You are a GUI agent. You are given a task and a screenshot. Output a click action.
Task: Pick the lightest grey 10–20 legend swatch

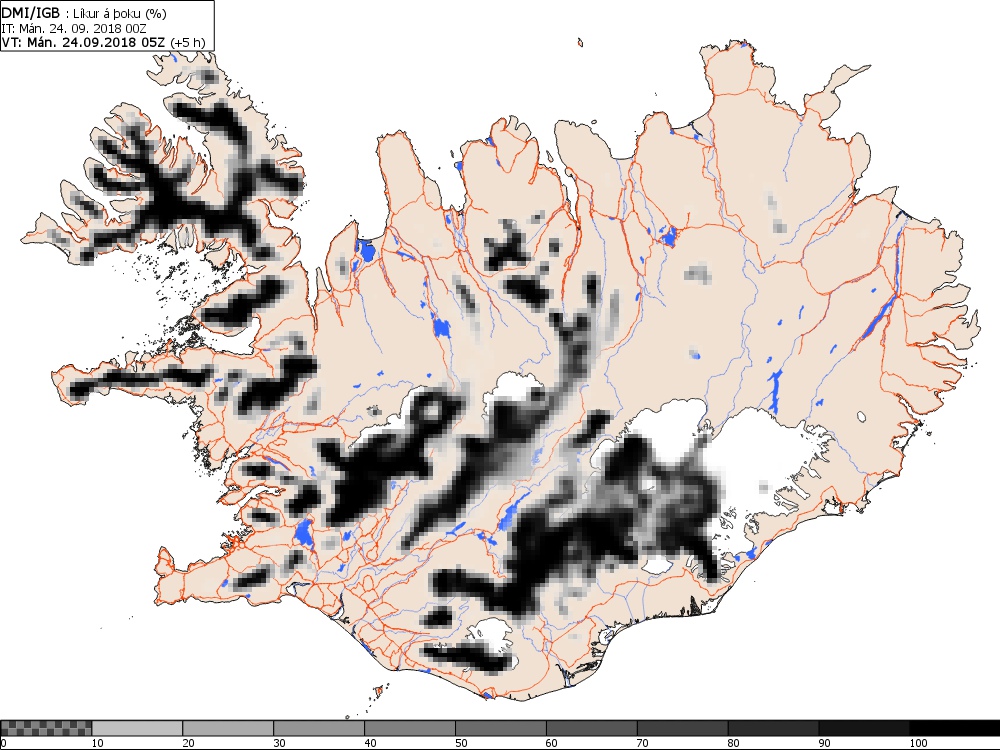(137, 728)
